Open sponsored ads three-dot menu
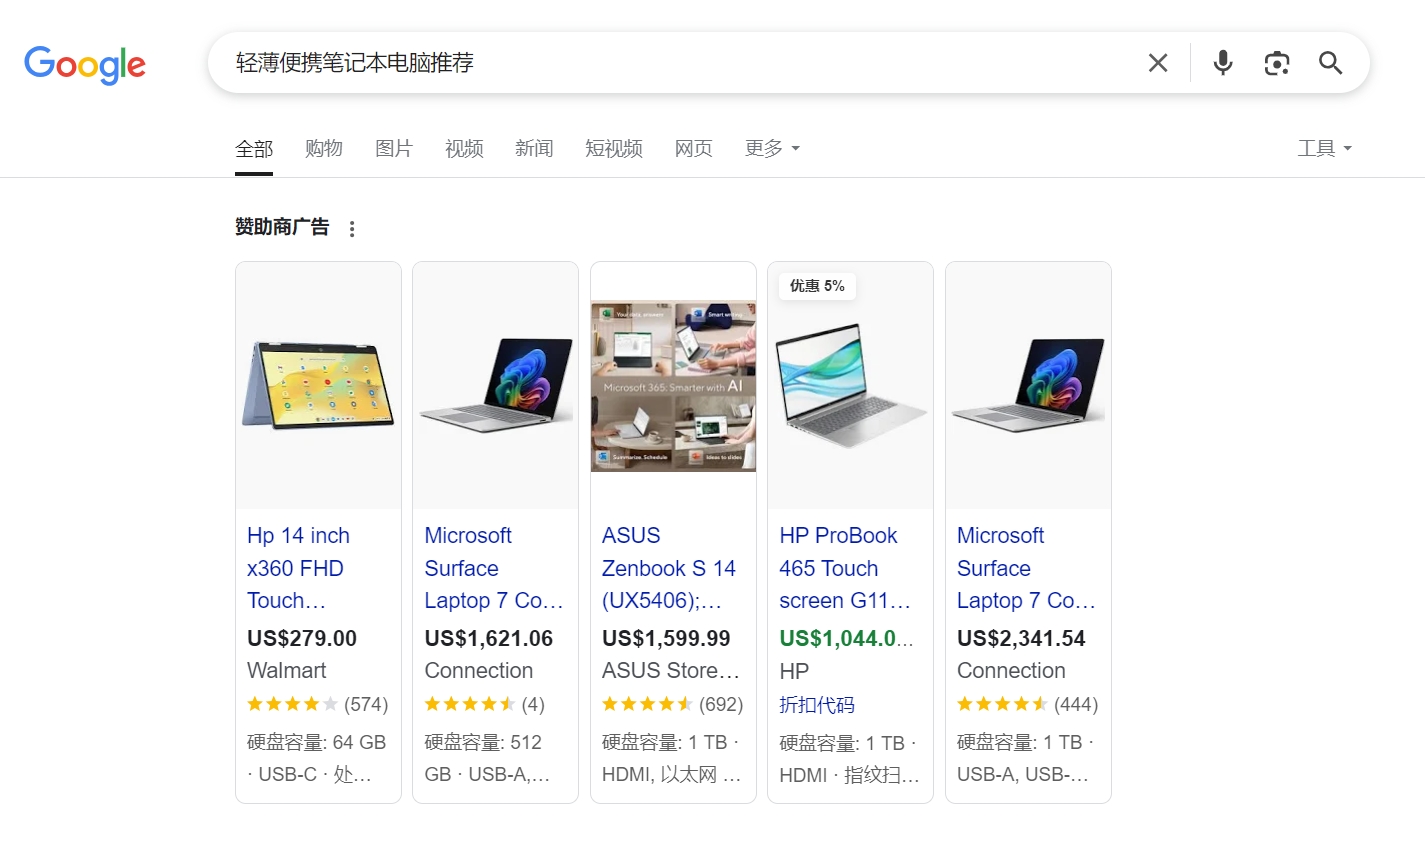This screenshot has width=1425, height=846. 352,229
